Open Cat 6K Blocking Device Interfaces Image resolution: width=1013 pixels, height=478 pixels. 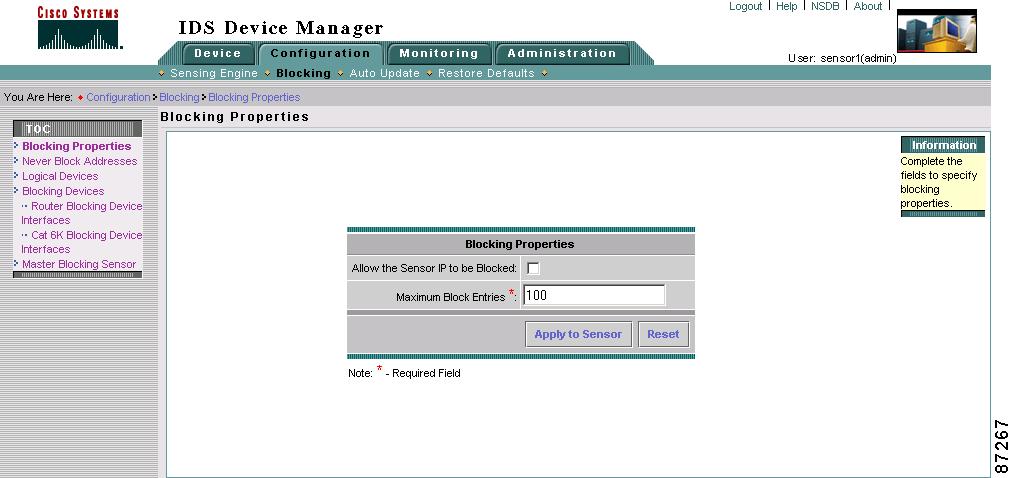coord(81,242)
